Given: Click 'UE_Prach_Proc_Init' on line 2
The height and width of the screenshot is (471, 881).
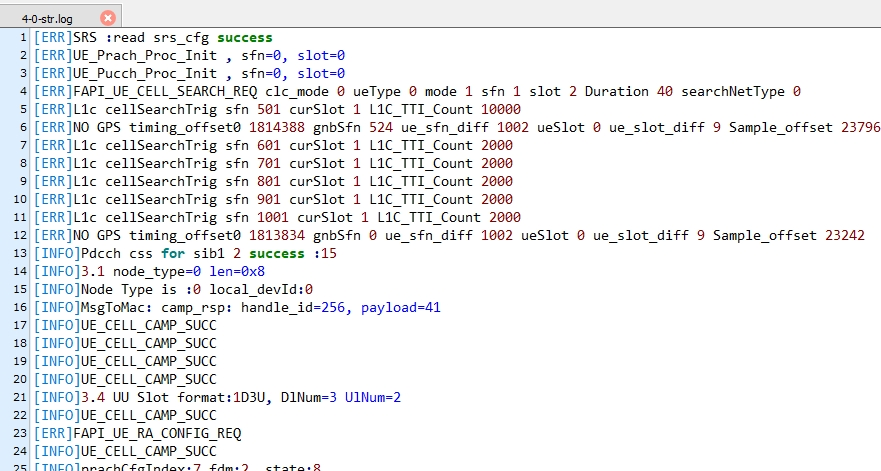Looking at the screenshot, I should pos(144,56).
